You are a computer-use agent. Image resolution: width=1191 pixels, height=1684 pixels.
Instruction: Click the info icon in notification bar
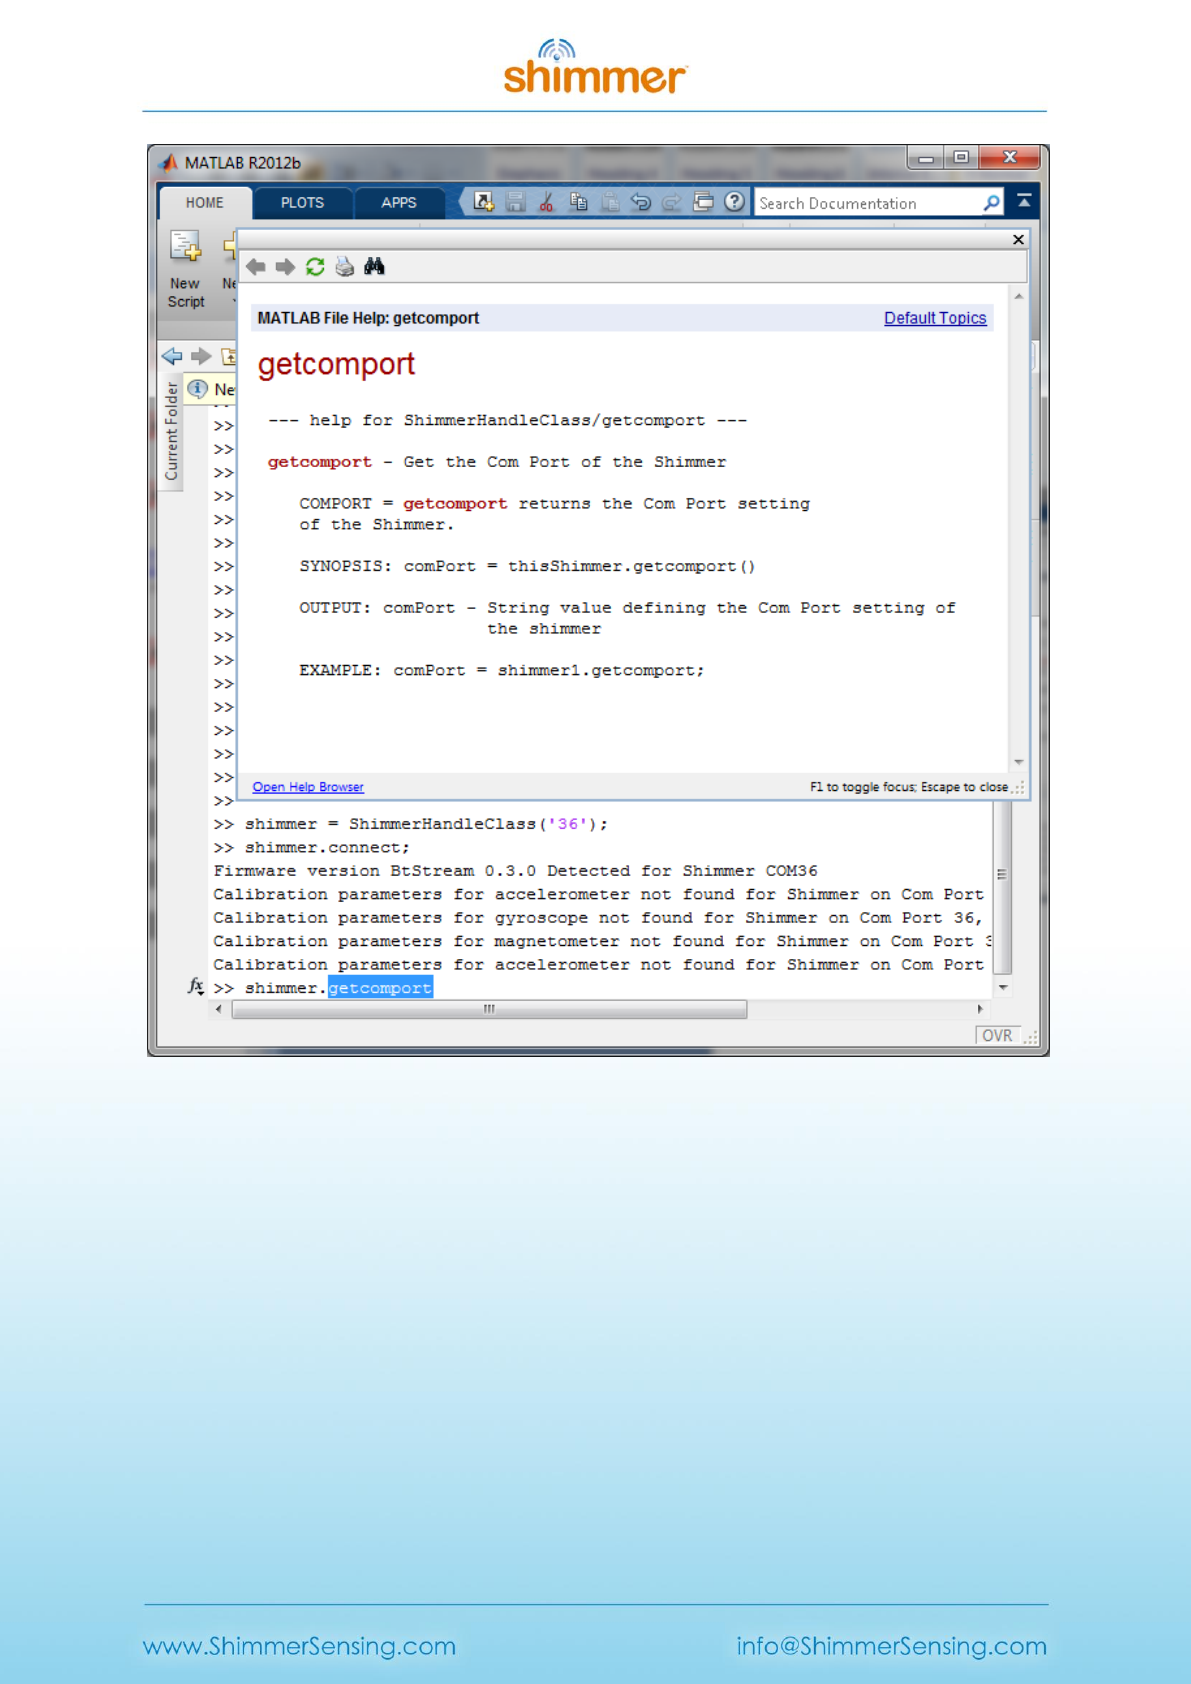pyautogui.click(x=197, y=388)
